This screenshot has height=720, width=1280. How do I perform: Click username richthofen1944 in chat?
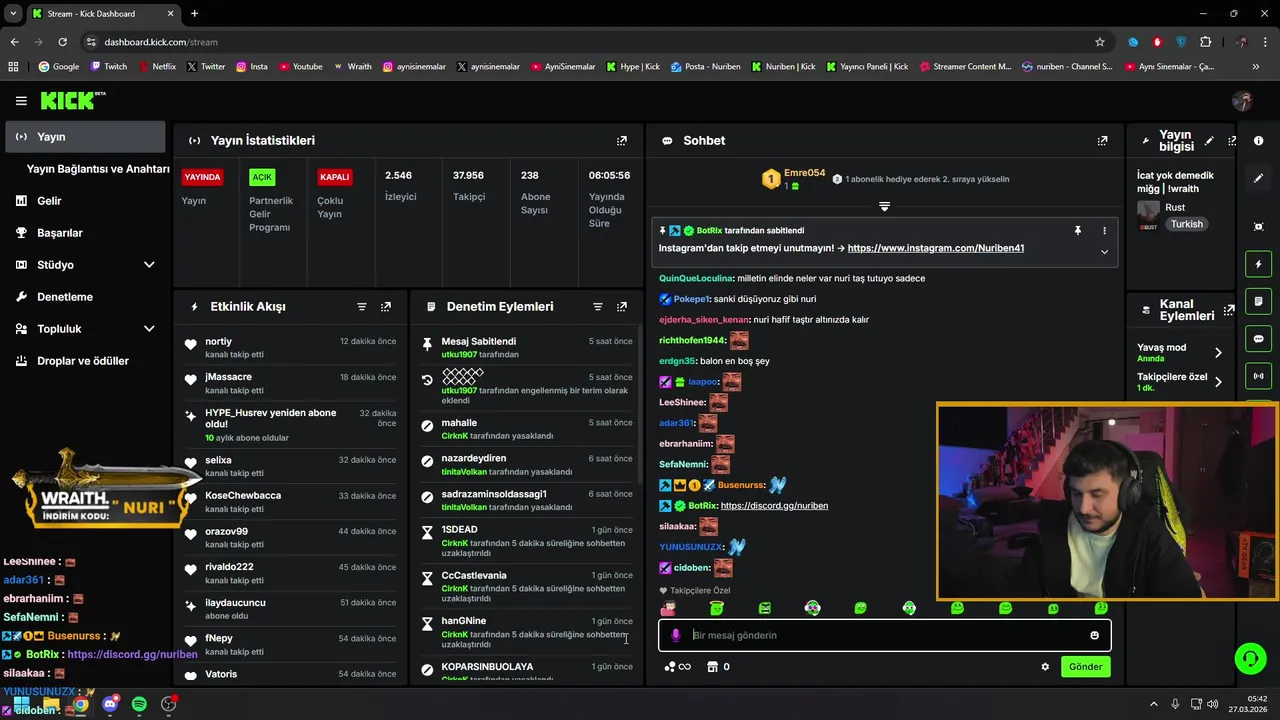(x=692, y=340)
